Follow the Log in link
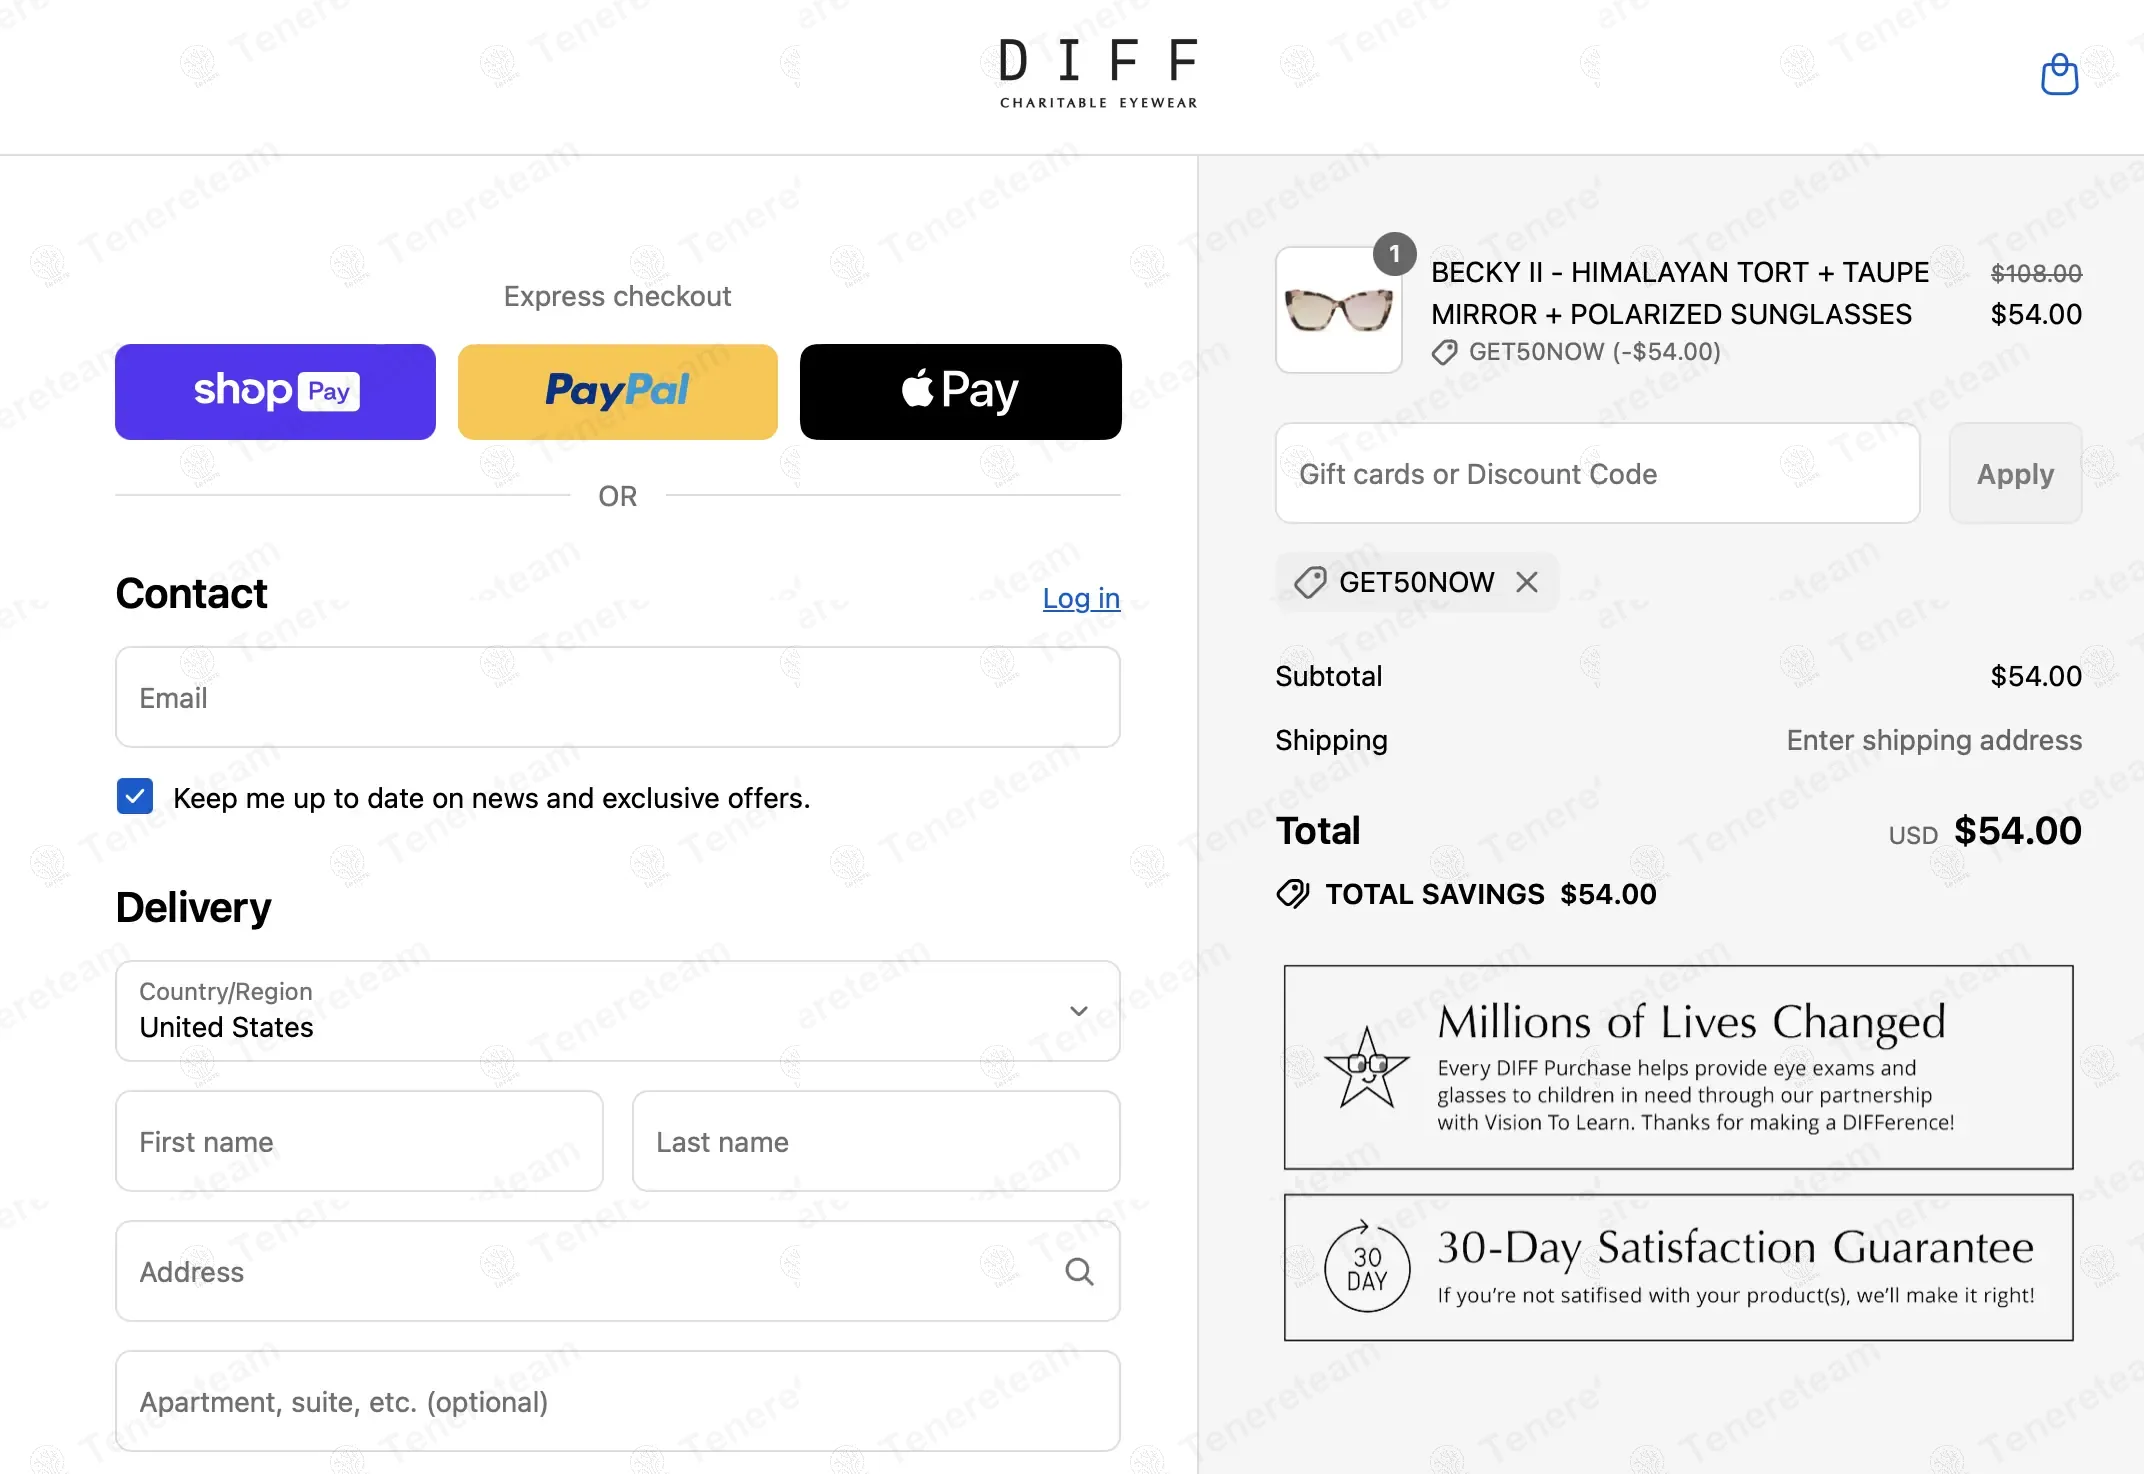 (x=1080, y=598)
